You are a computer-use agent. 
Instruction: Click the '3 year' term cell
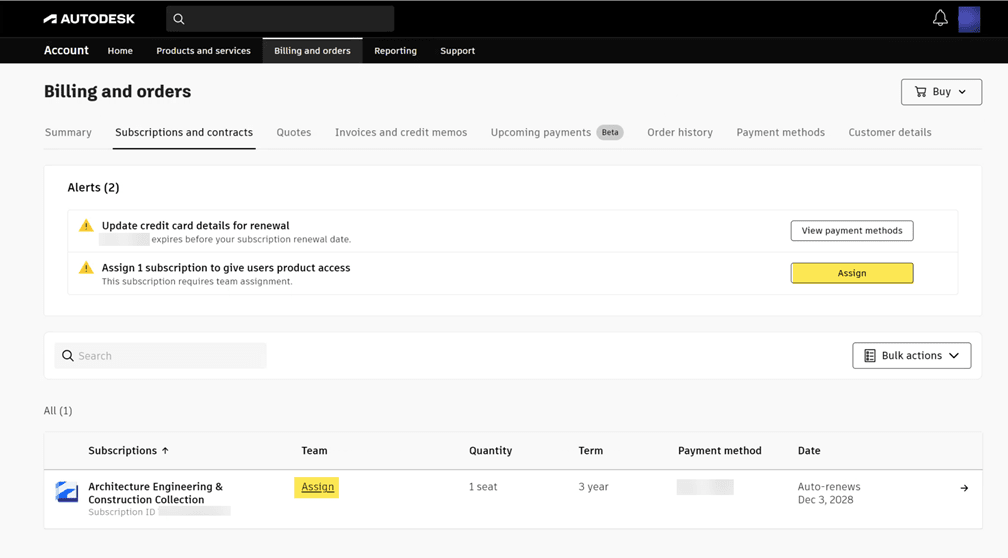click(x=593, y=487)
